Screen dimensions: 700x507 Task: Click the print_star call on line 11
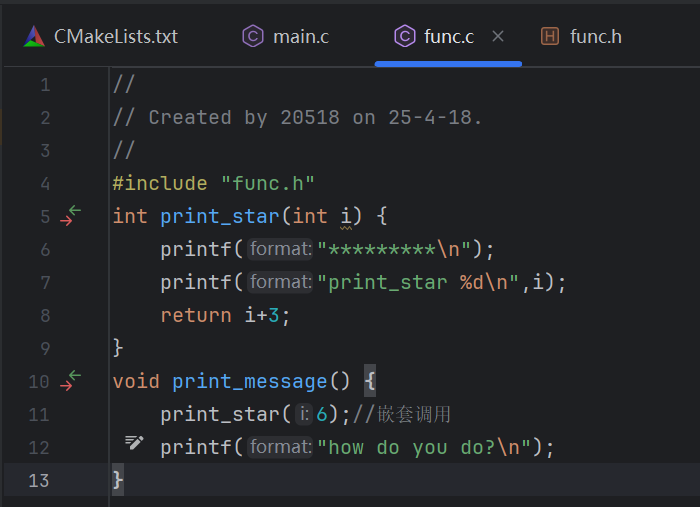220,415
